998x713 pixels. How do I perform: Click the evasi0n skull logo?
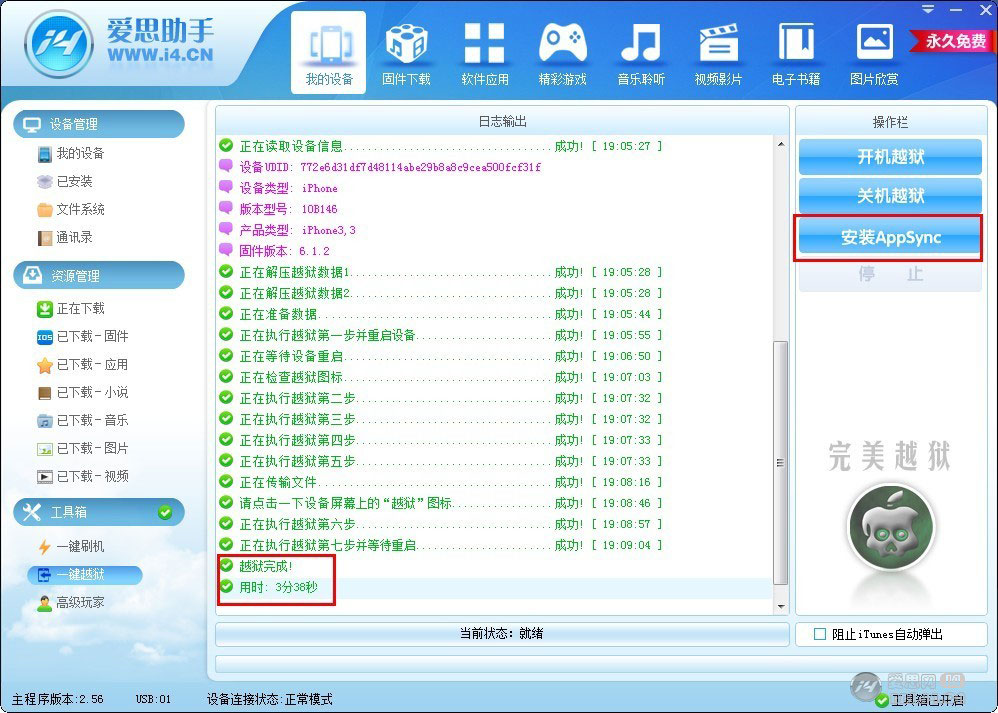(x=891, y=527)
